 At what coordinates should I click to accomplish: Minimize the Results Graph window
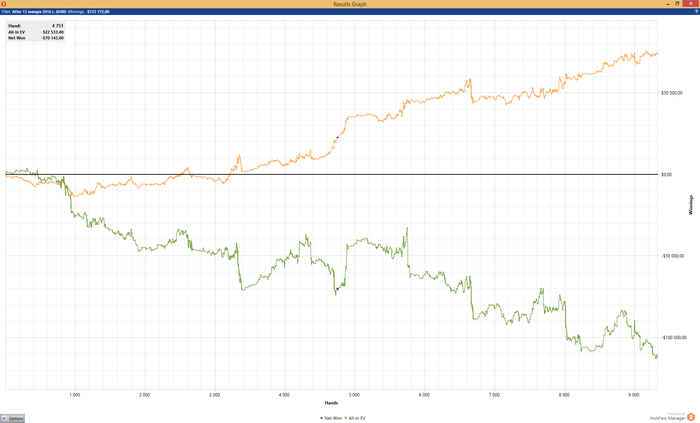click(x=668, y=4)
